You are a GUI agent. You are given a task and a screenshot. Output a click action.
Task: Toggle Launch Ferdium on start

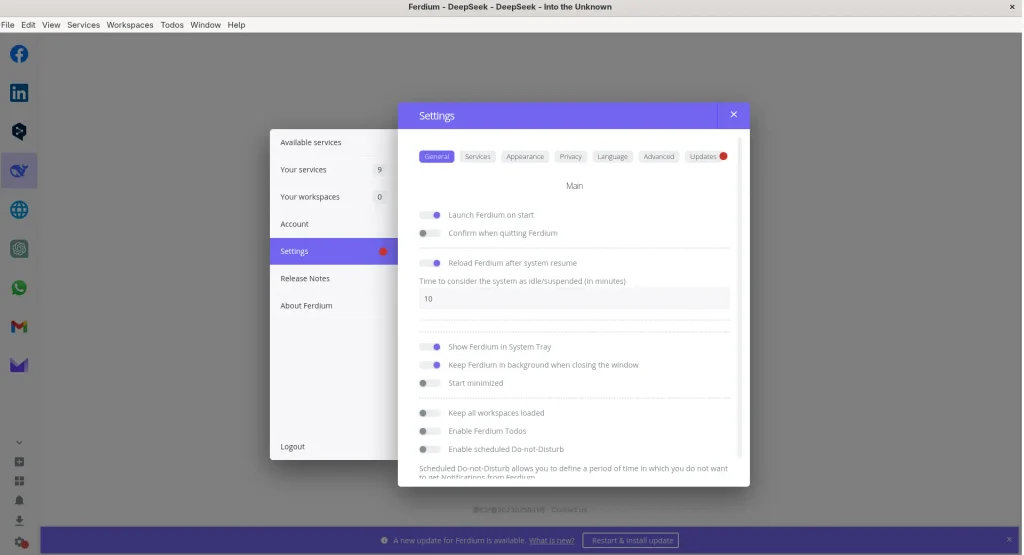[430, 215]
